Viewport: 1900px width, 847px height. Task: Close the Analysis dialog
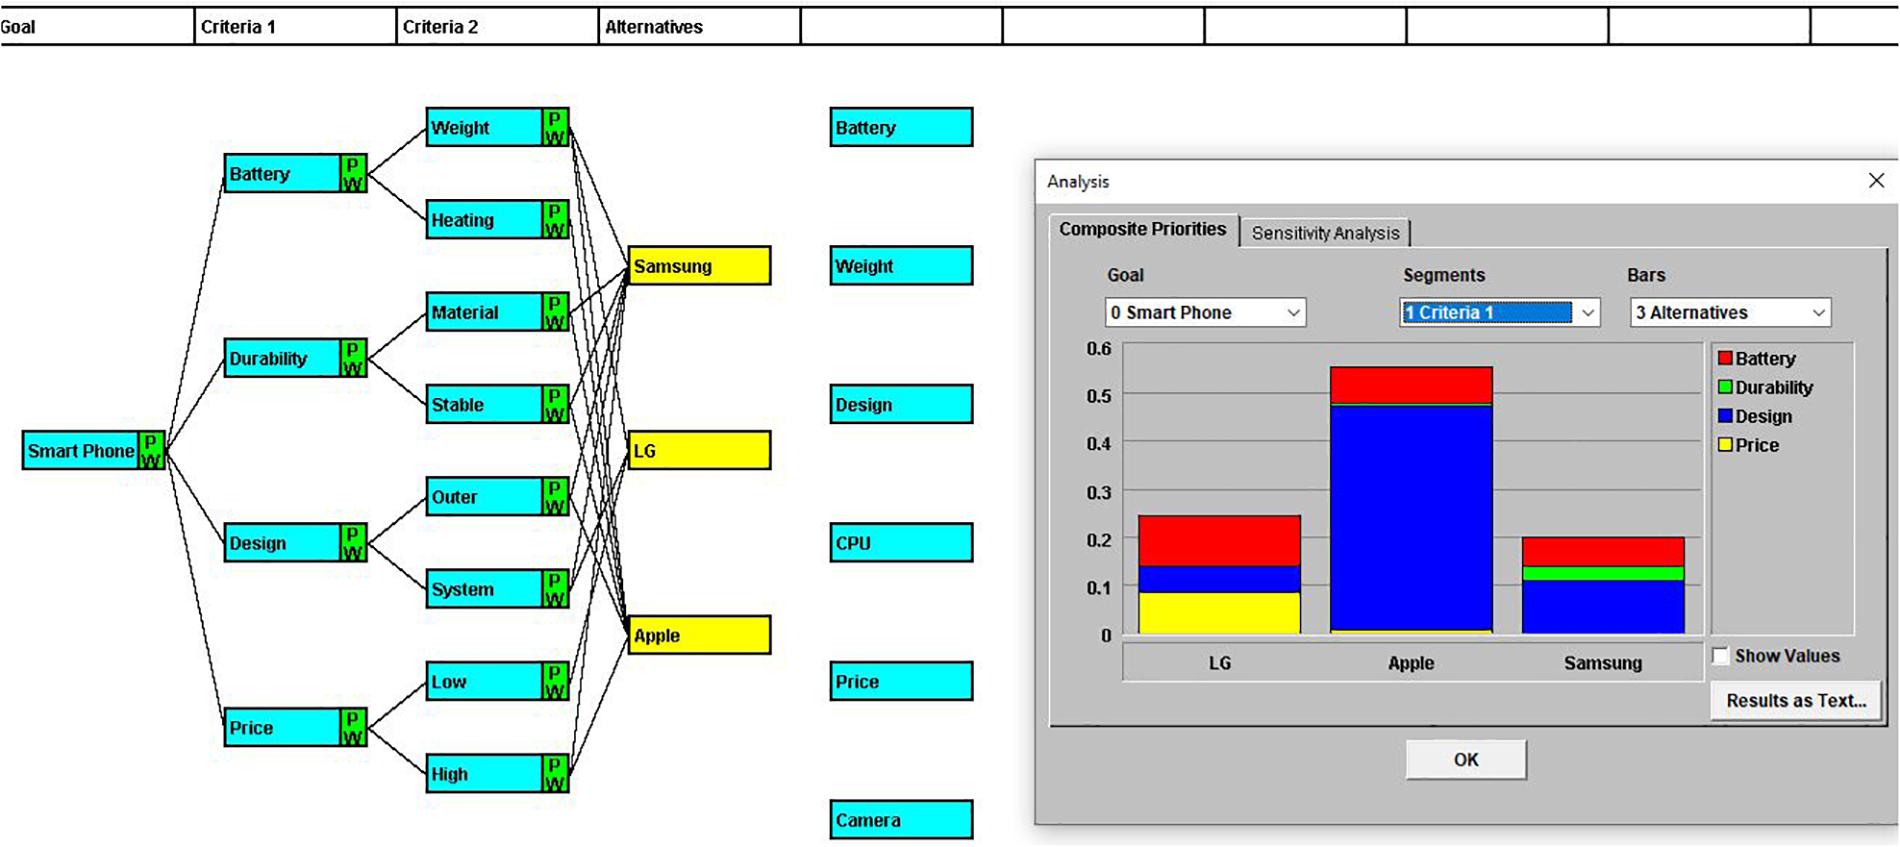(x=1876, y=181)
